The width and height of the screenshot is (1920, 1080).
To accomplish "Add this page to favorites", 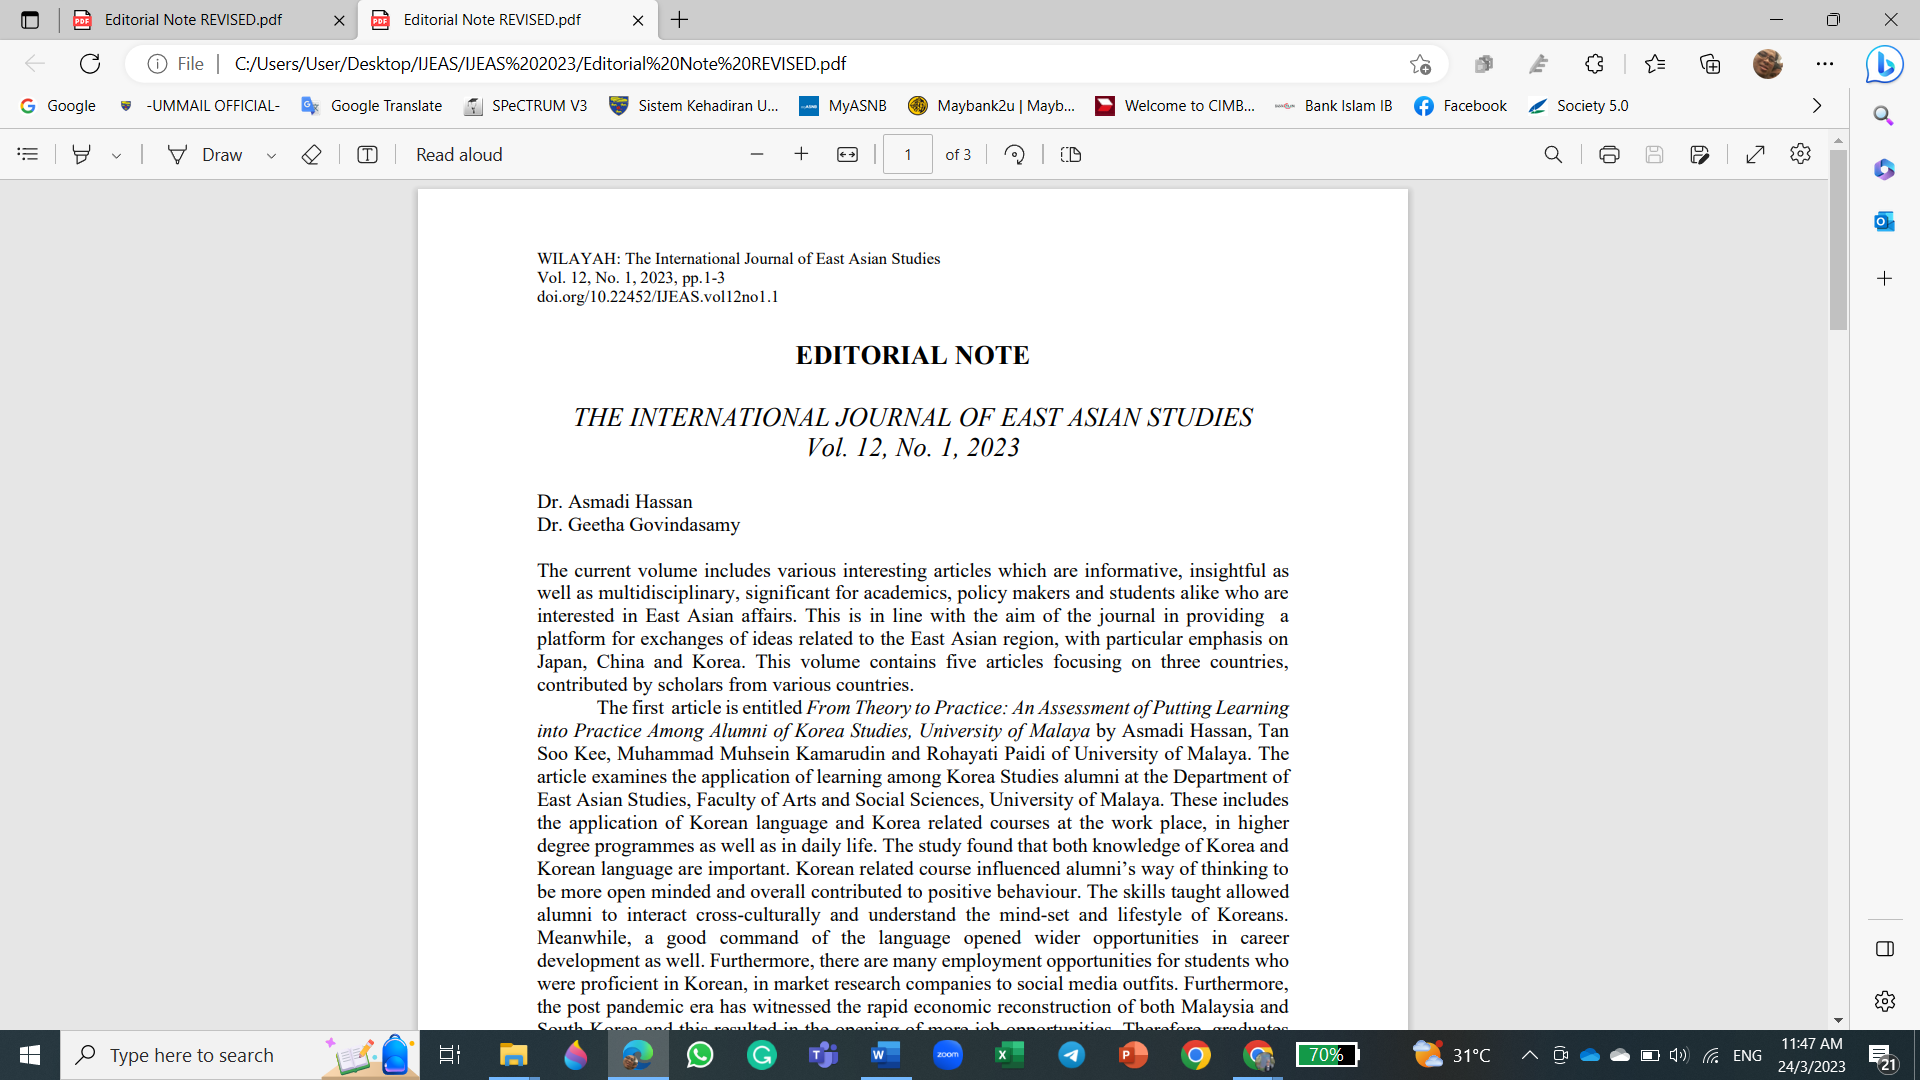I will tap(1420, 64).
